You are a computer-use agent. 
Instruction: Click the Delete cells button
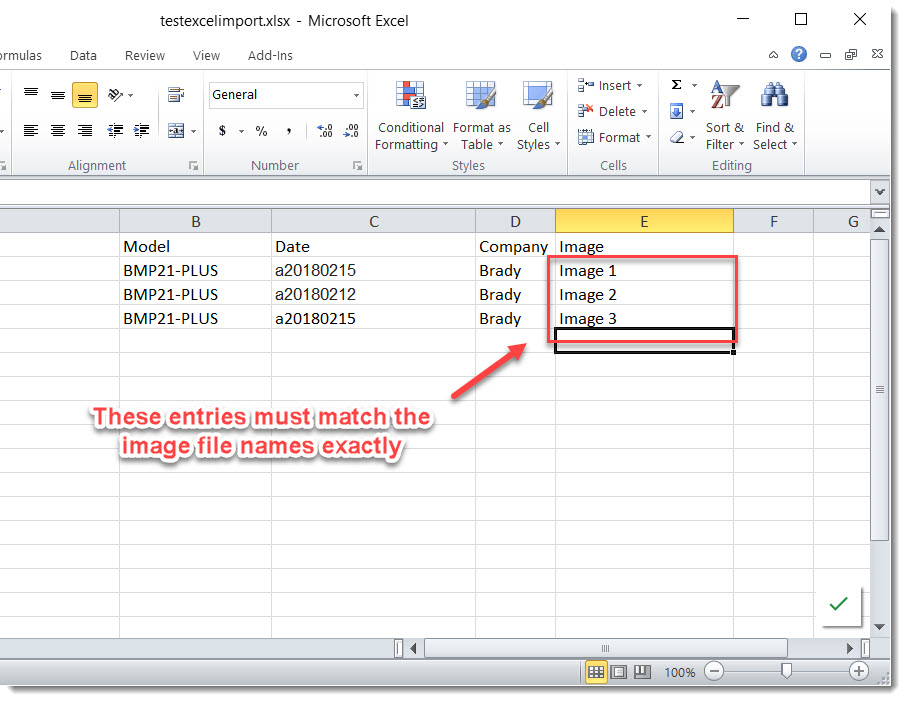pos(614,112)
